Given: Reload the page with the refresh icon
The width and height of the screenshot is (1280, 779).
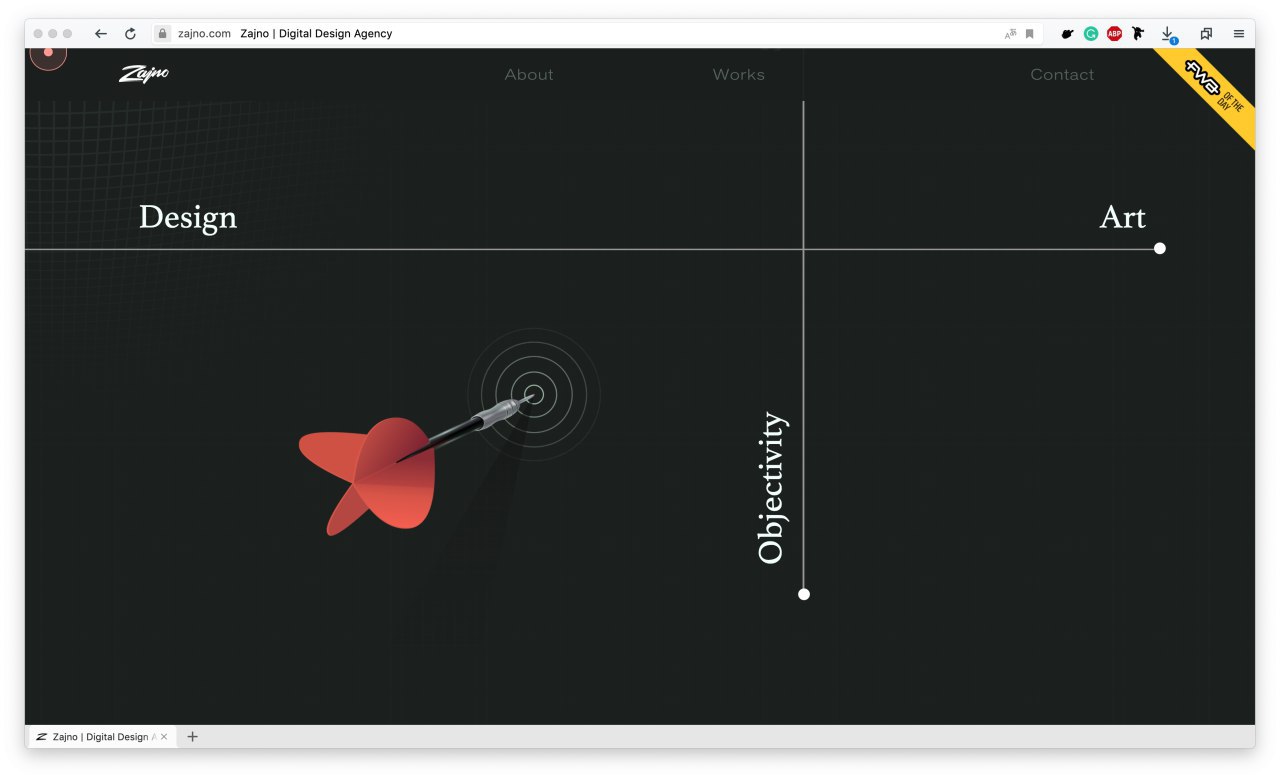Looking at the screenshot, I should pyautogui.click(x=130, y=34).
